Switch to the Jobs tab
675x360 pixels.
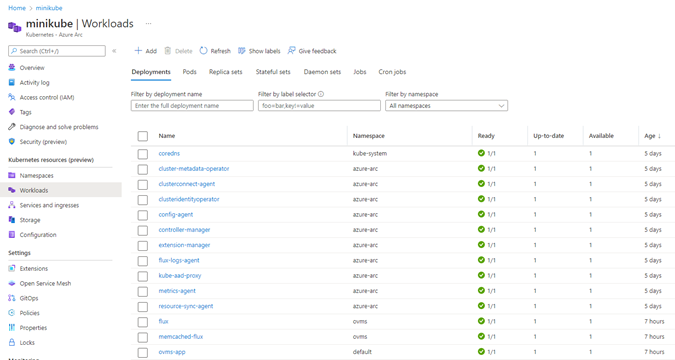tap(359, 72)
